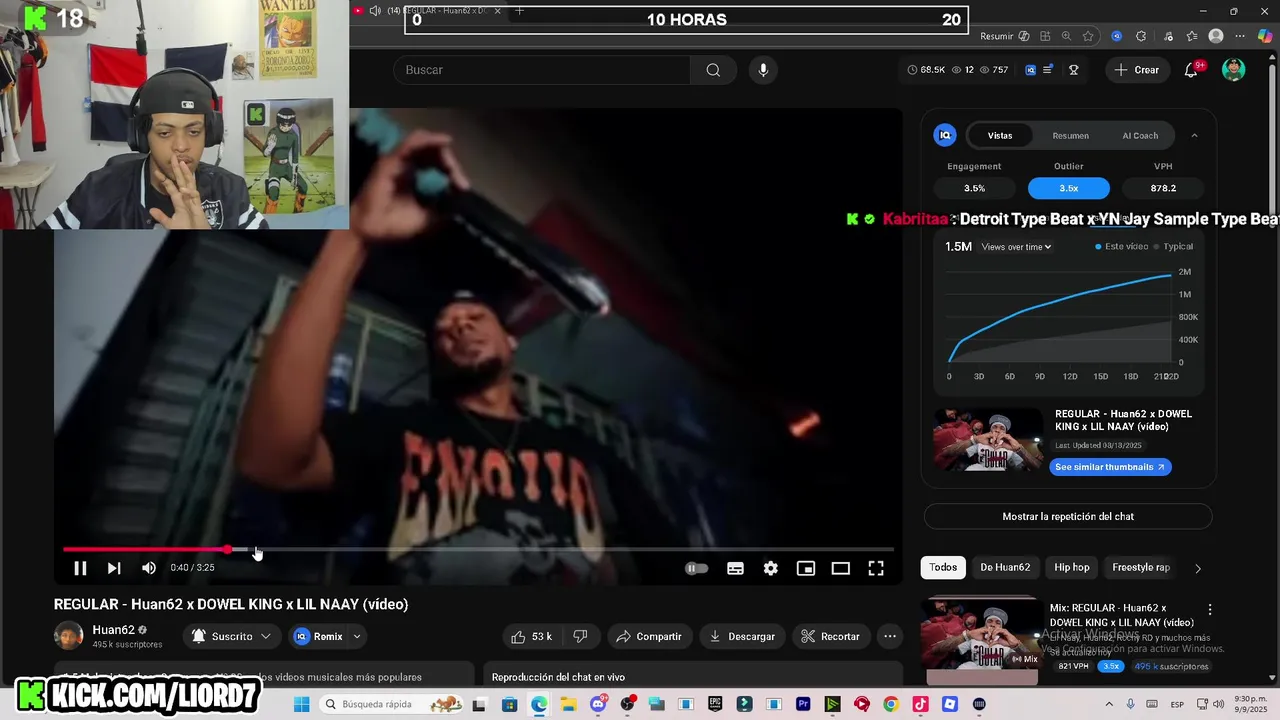1280x720 pixels.
Task: Select the Hip hop filter chip
Action: point(1072,567)
